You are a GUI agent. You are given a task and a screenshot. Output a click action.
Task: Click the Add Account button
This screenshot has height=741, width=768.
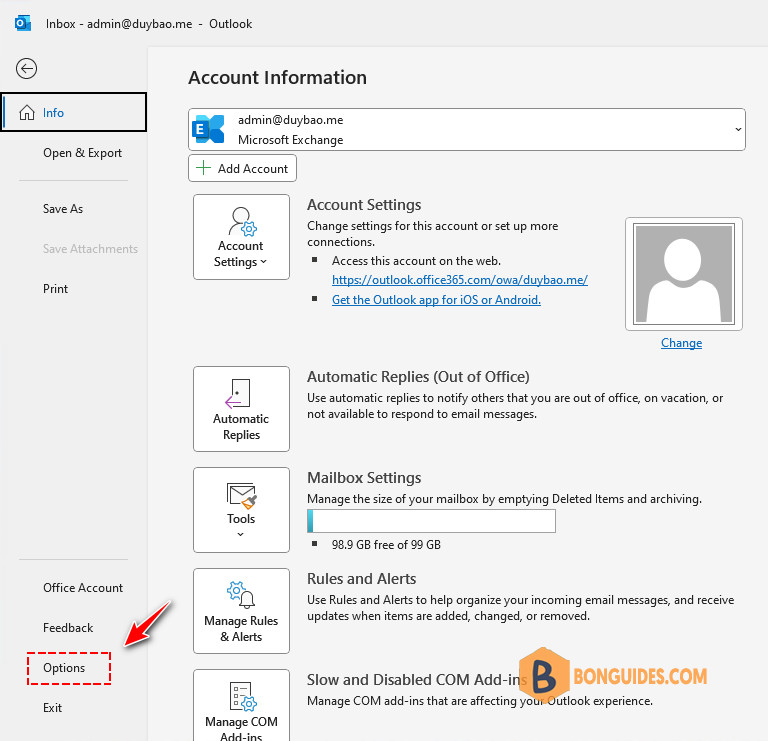[x=242, y=168]
